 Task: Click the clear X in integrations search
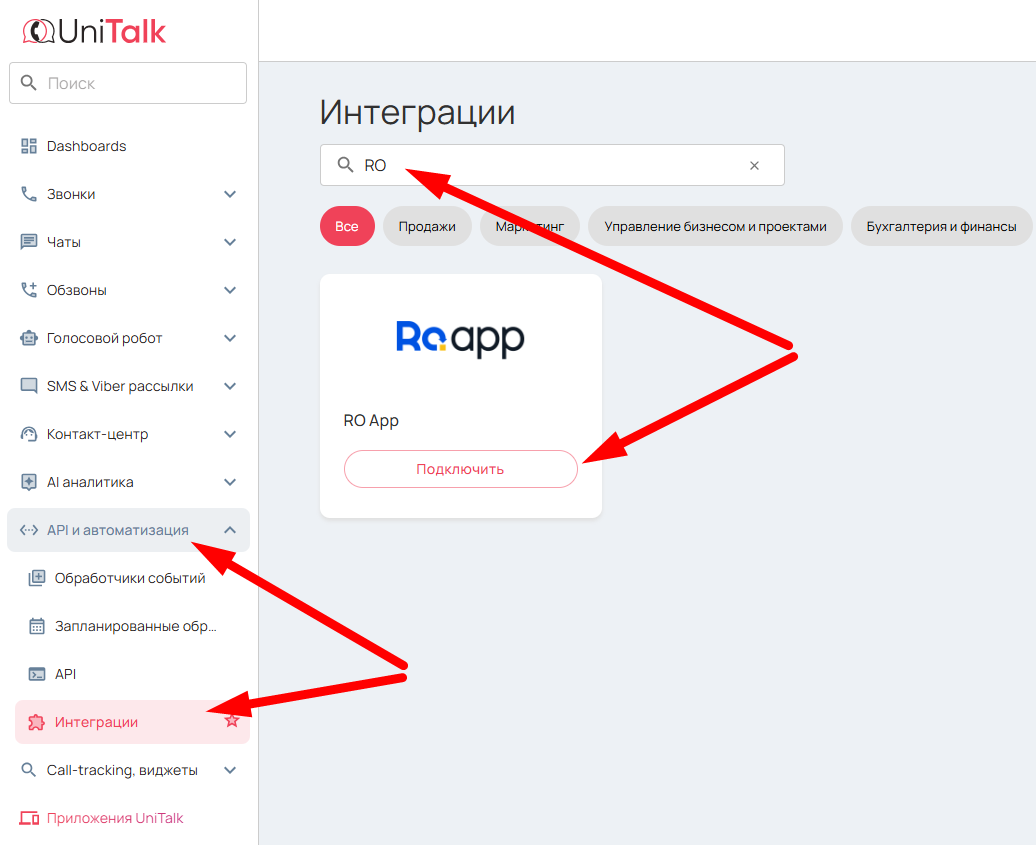click(x=754, y=166)
